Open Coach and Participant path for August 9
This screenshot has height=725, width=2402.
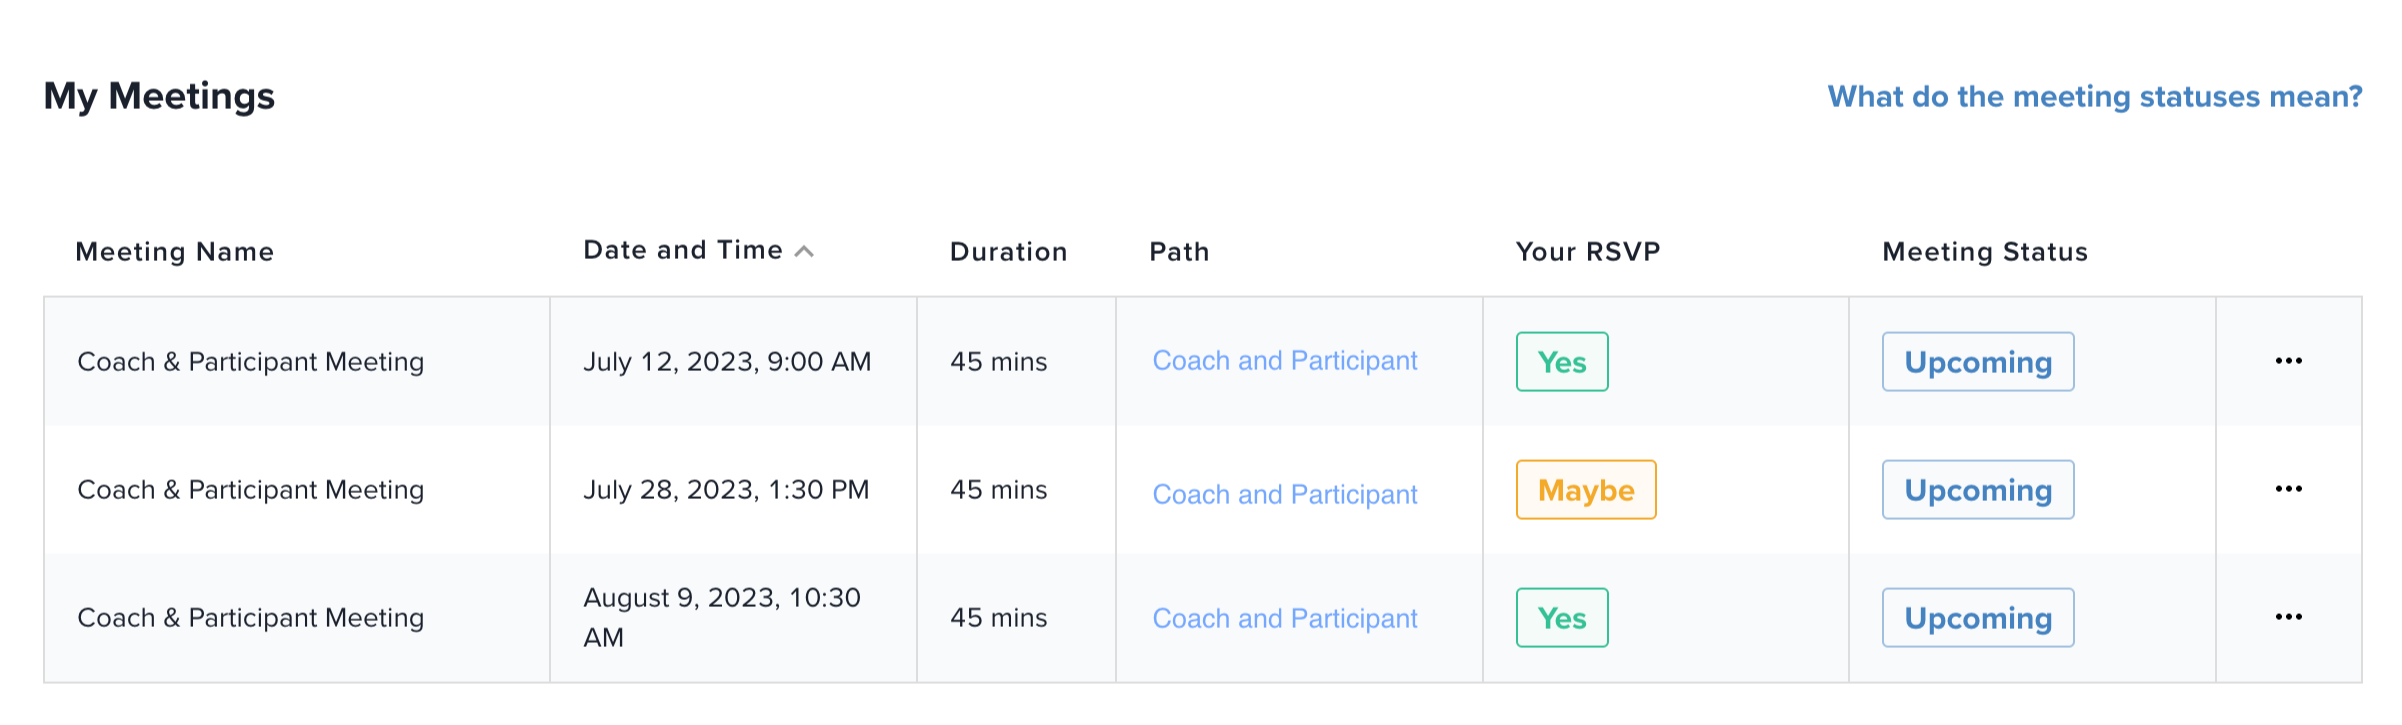point(1285,618)
